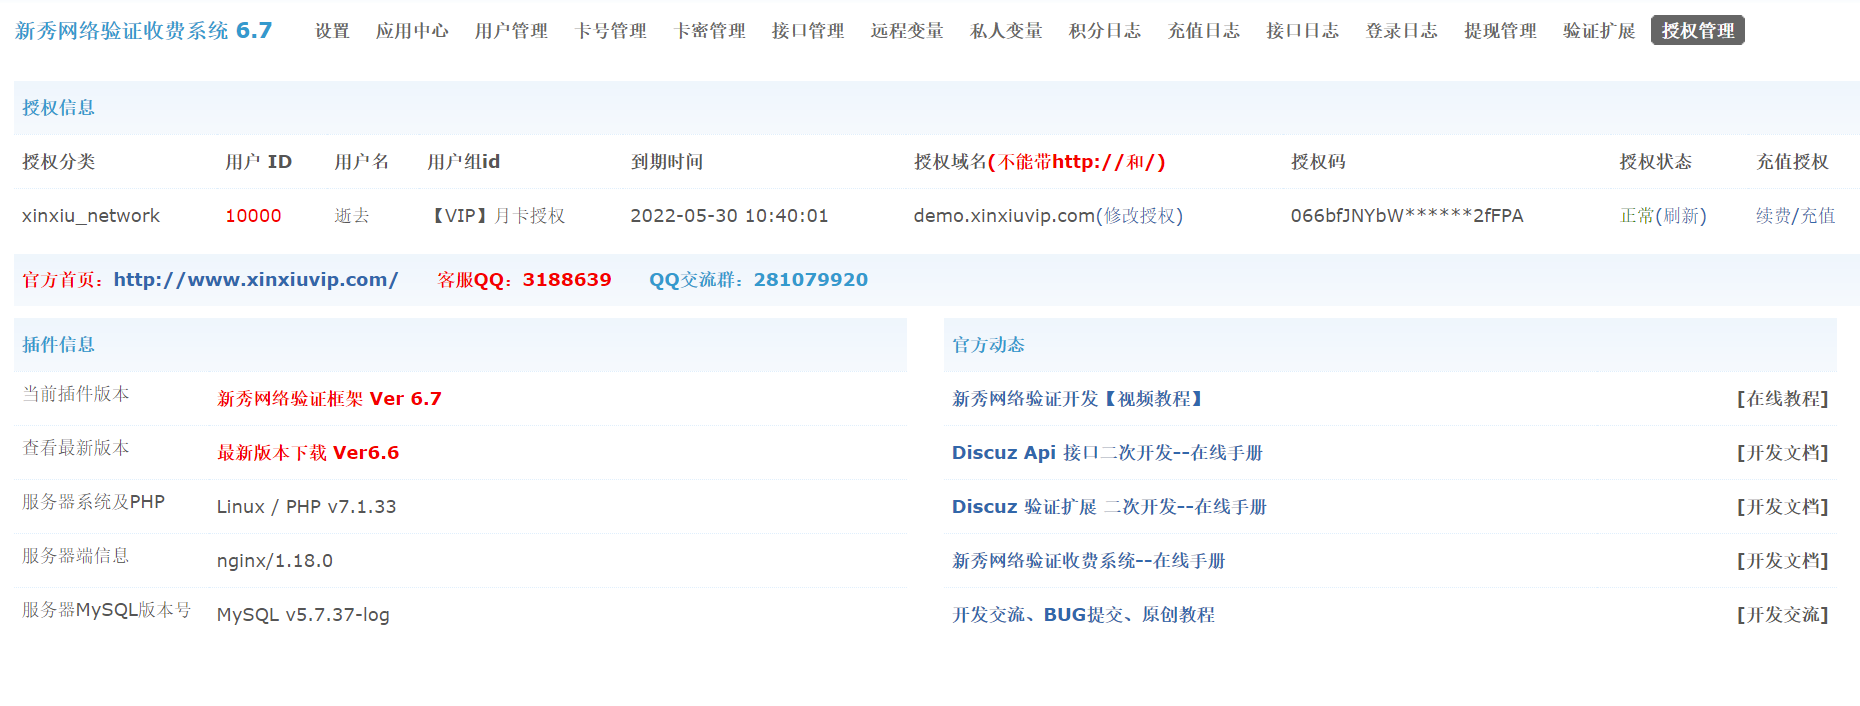Viewport: 1860px width, 706px height.
Task: Refresh authorization status via 刷新 link
Action: [x=1680, y=216]
